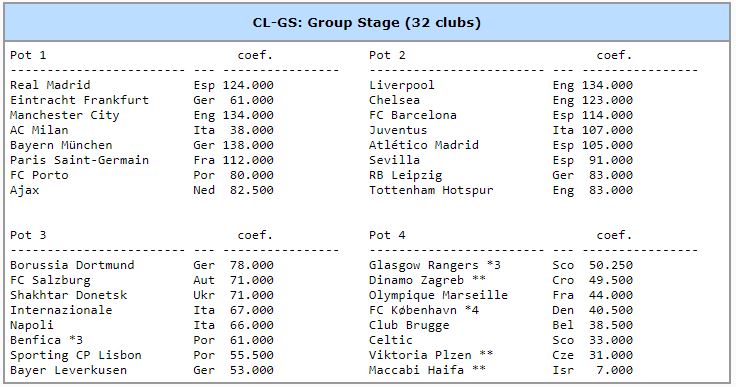Image resolution: width=736 pixels, height=387 pixels.
Task: Click Real Madrid in Pot 1
Action: tap(50, 85)
